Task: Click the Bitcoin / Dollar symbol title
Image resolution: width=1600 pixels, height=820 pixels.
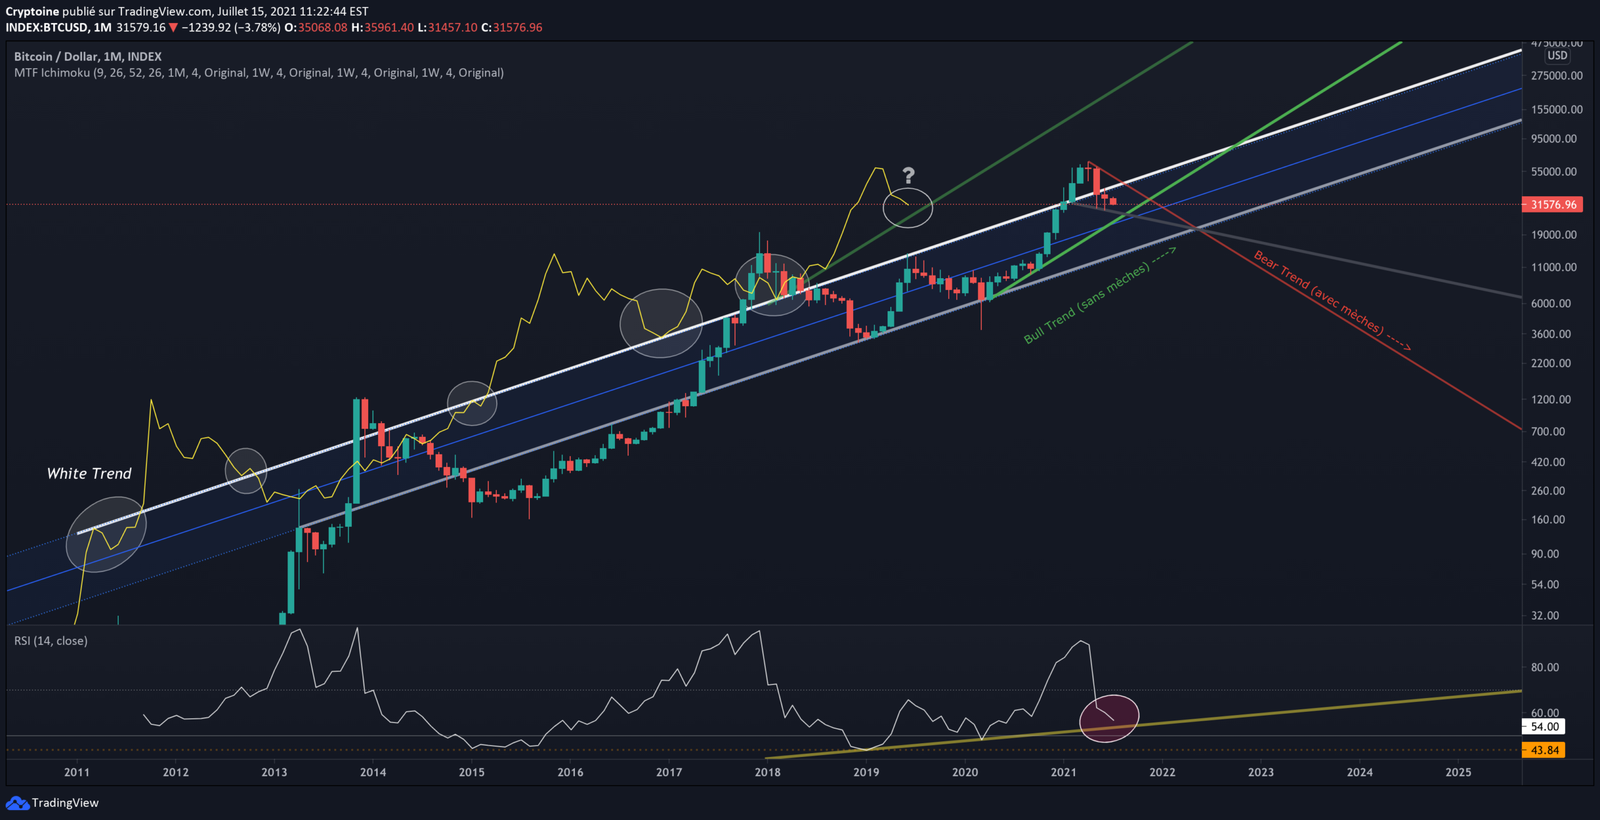Action: click(x=88, y=57)
